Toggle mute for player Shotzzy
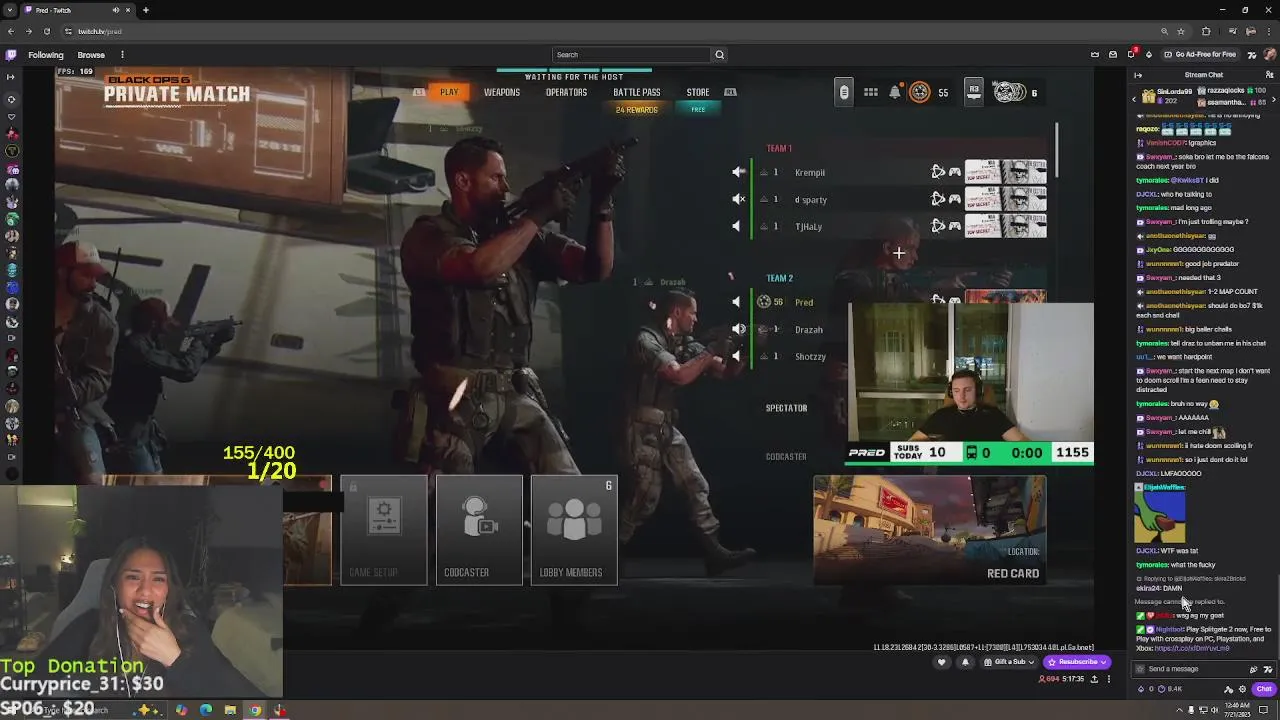Image resolution: width=1280 pixels, height=720 pixels. (x=737, y=356)
